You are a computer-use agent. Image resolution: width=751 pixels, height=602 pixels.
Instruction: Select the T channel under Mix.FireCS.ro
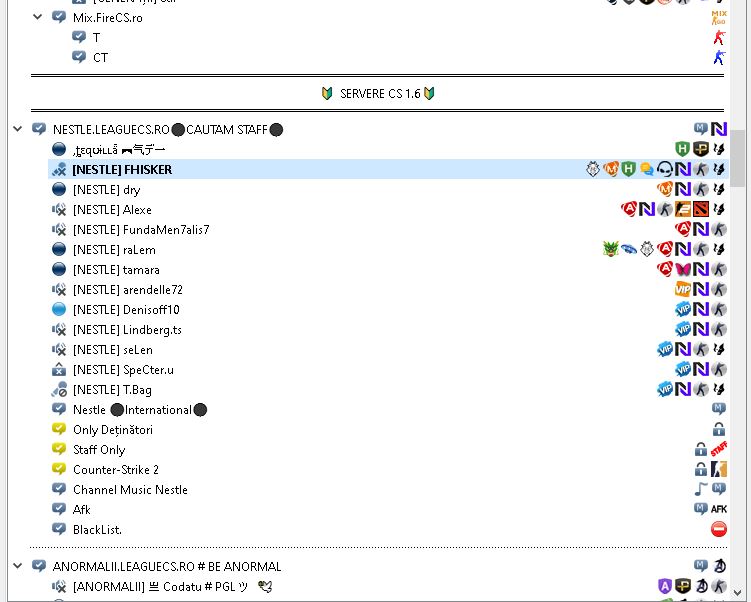(x=96, y=37)
